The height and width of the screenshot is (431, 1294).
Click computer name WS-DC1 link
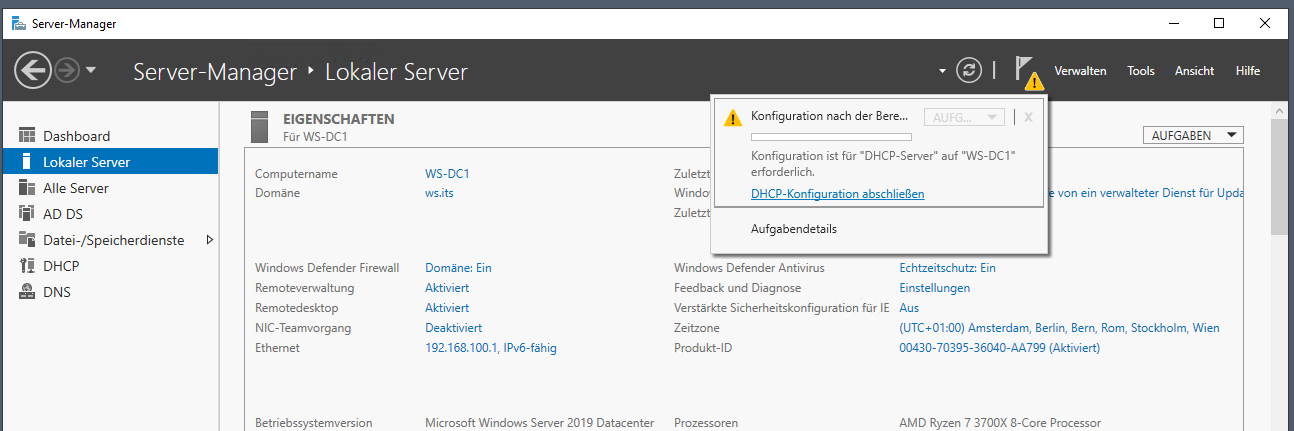pos(447,173)
